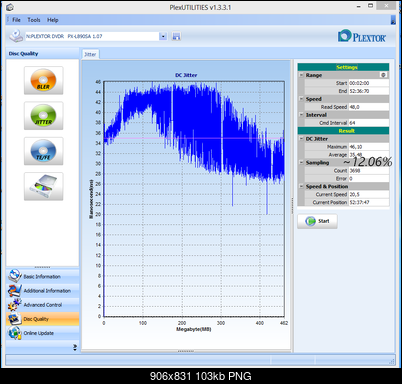402x384 pixels.
Task: Select Disc Quality in sidebar
Action: (43, 319)
